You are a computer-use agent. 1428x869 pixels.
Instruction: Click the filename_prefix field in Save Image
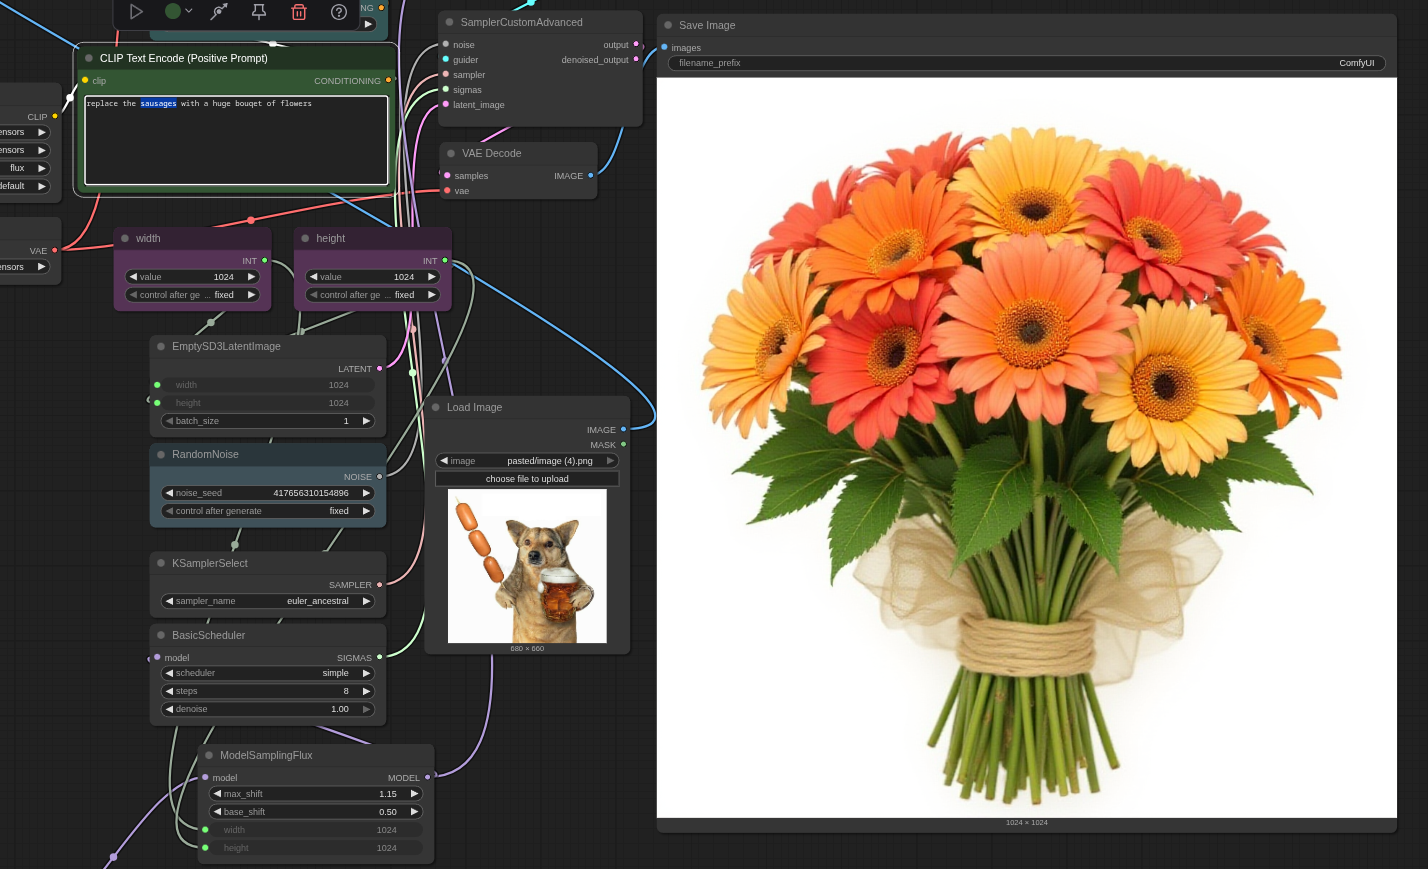pyautogui.click(x=1027, y=63)
